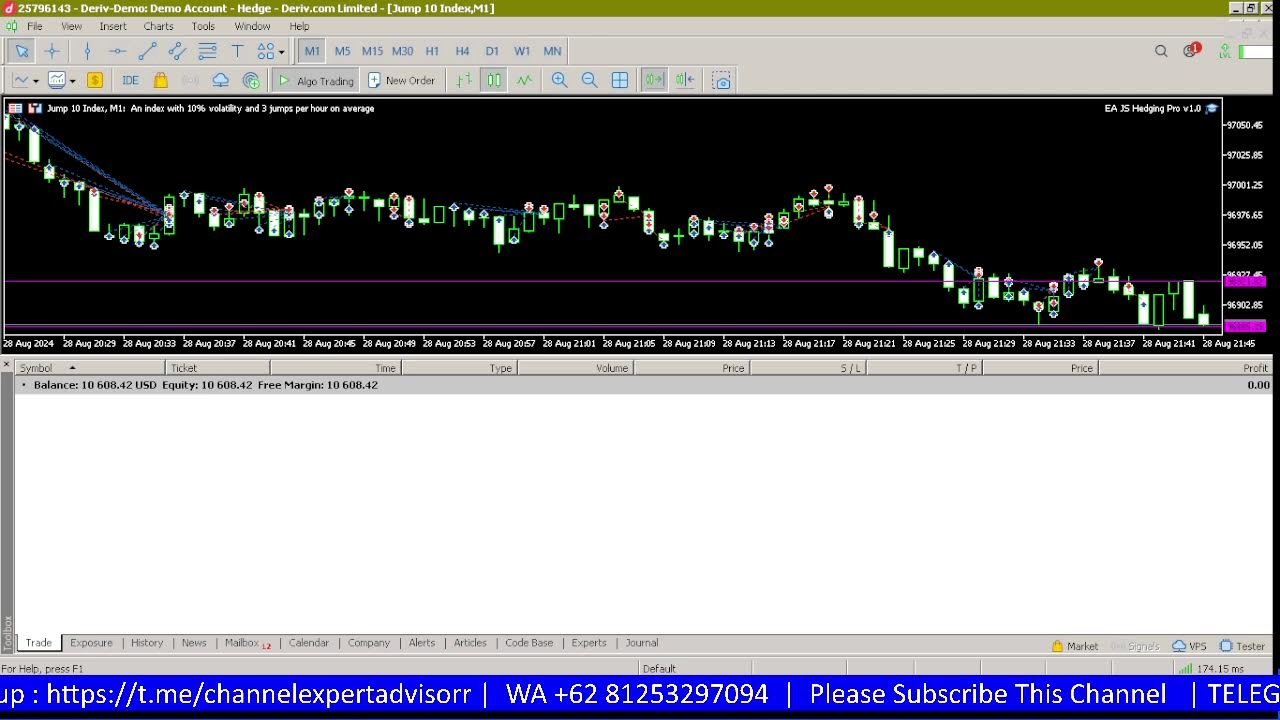The image size is (1280, 720).
Task: Open the View menu
Action: coord(71,26)
